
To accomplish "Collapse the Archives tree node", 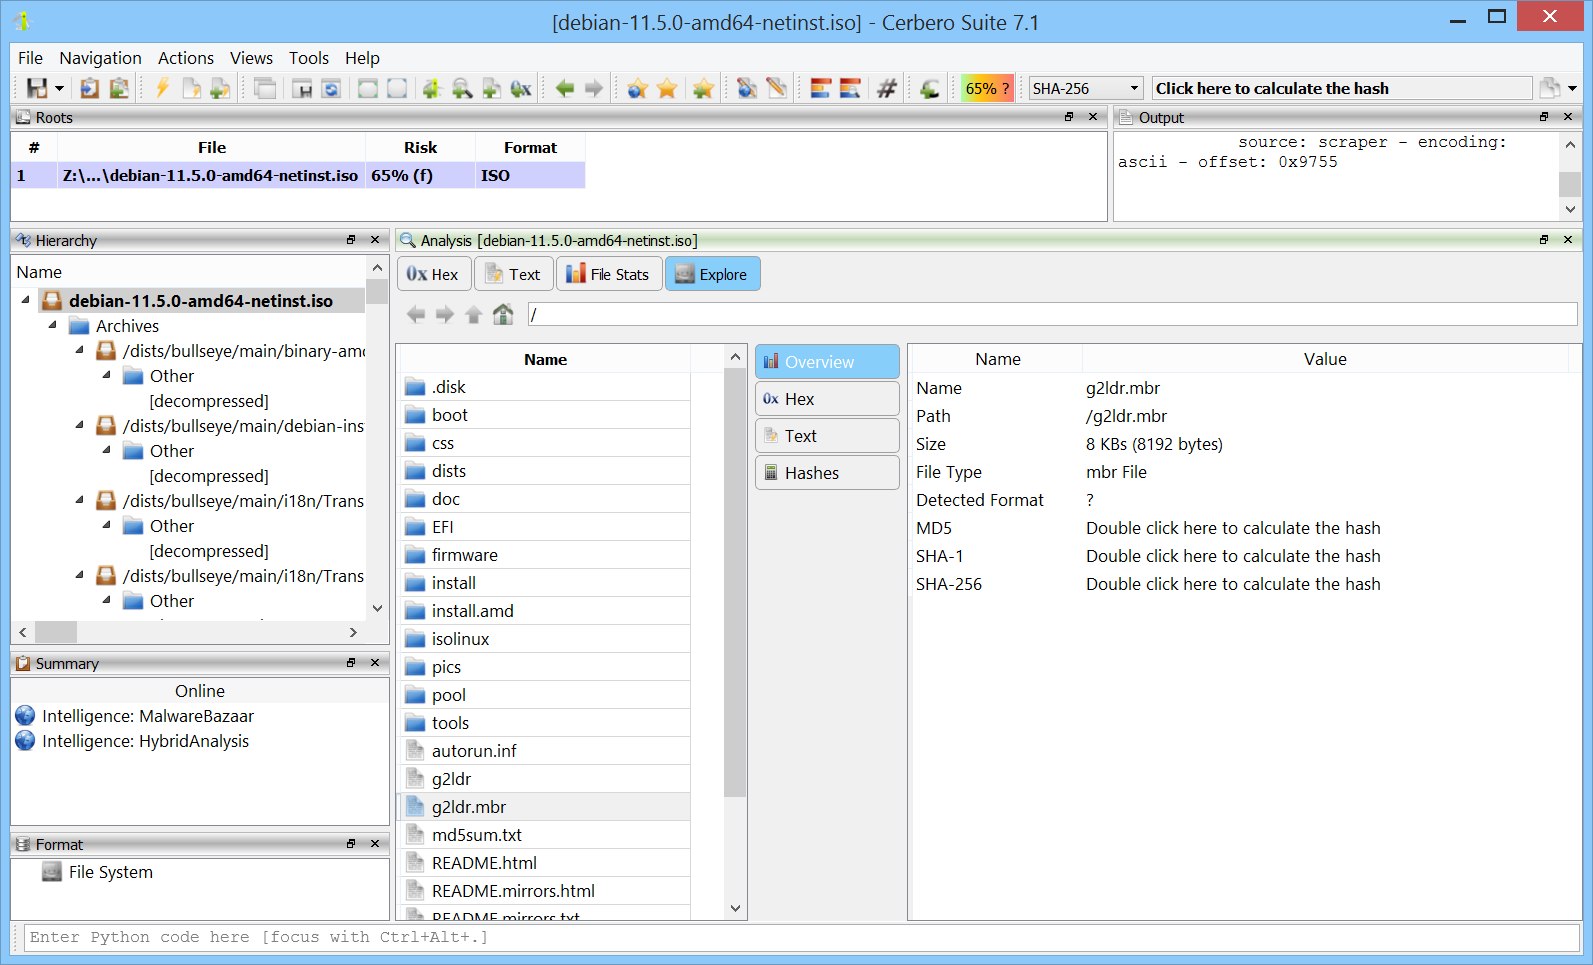I will coord(53,325).
